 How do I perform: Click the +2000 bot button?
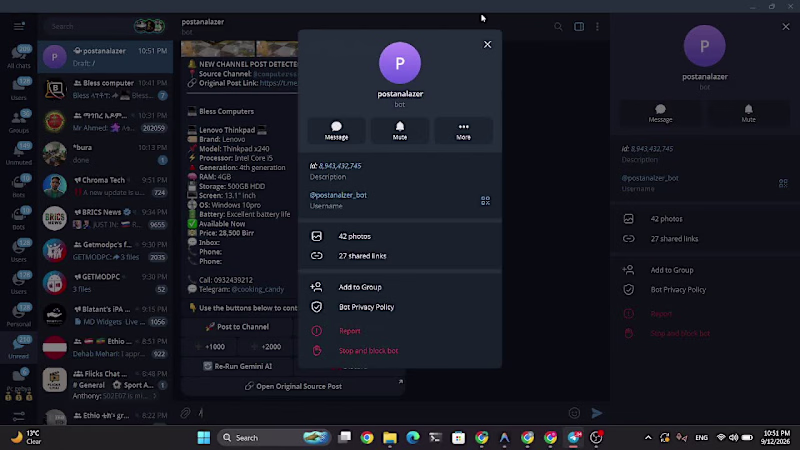[x=266, y=346]
